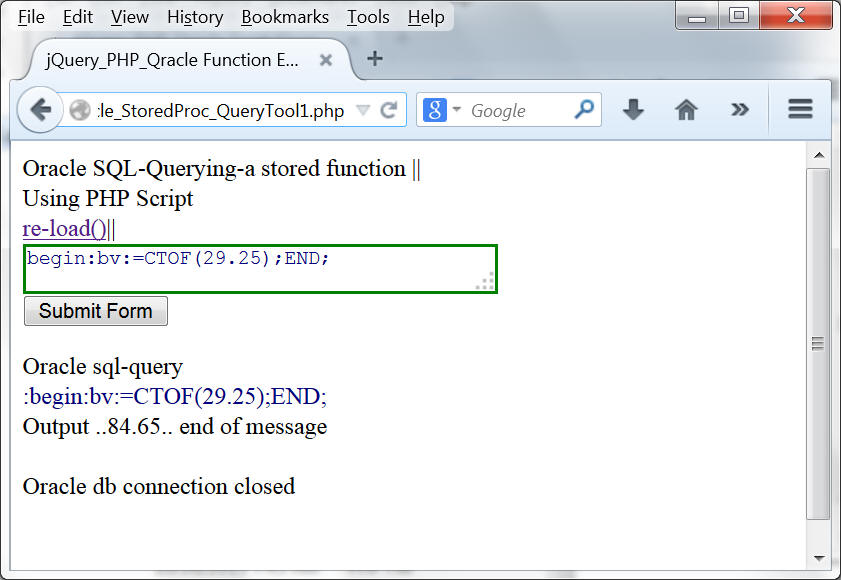Click inside the SQL query textarea
841x580 pixels.
pos(261,269)
